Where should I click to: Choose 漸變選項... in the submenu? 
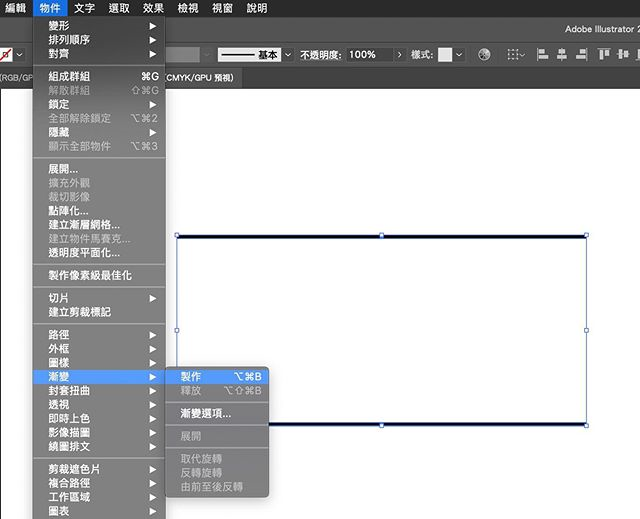coord(217,413)
